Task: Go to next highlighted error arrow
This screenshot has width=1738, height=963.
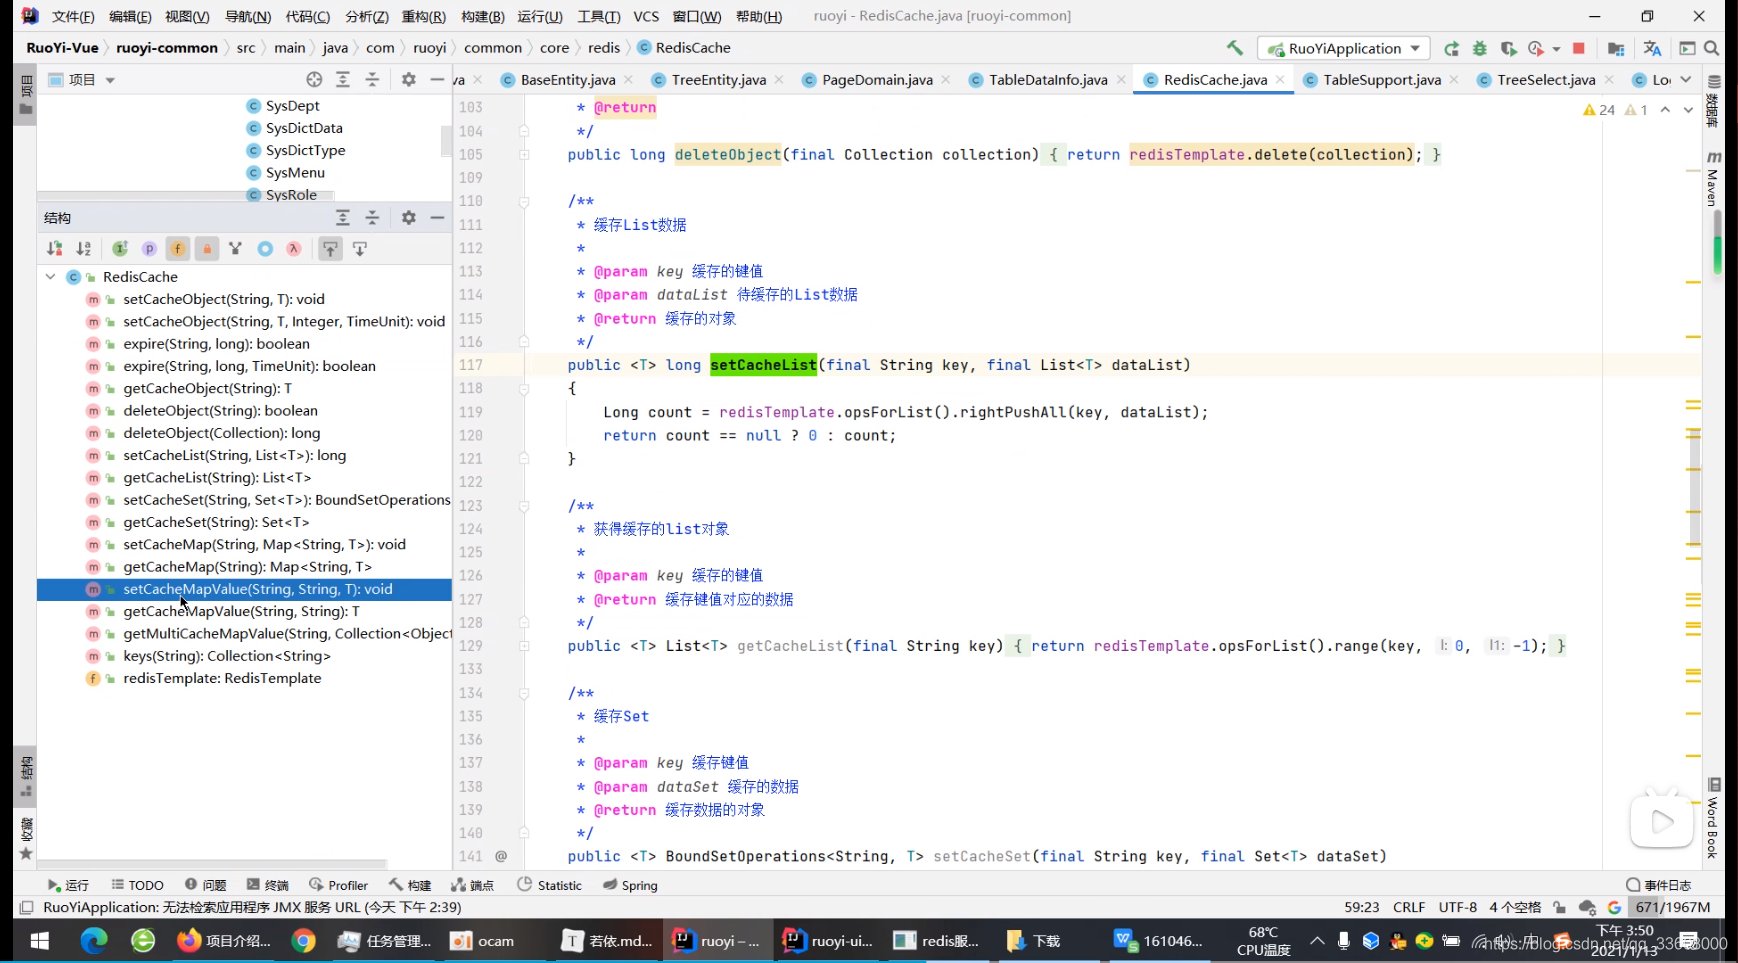Action: click(x=1688, y=110)
